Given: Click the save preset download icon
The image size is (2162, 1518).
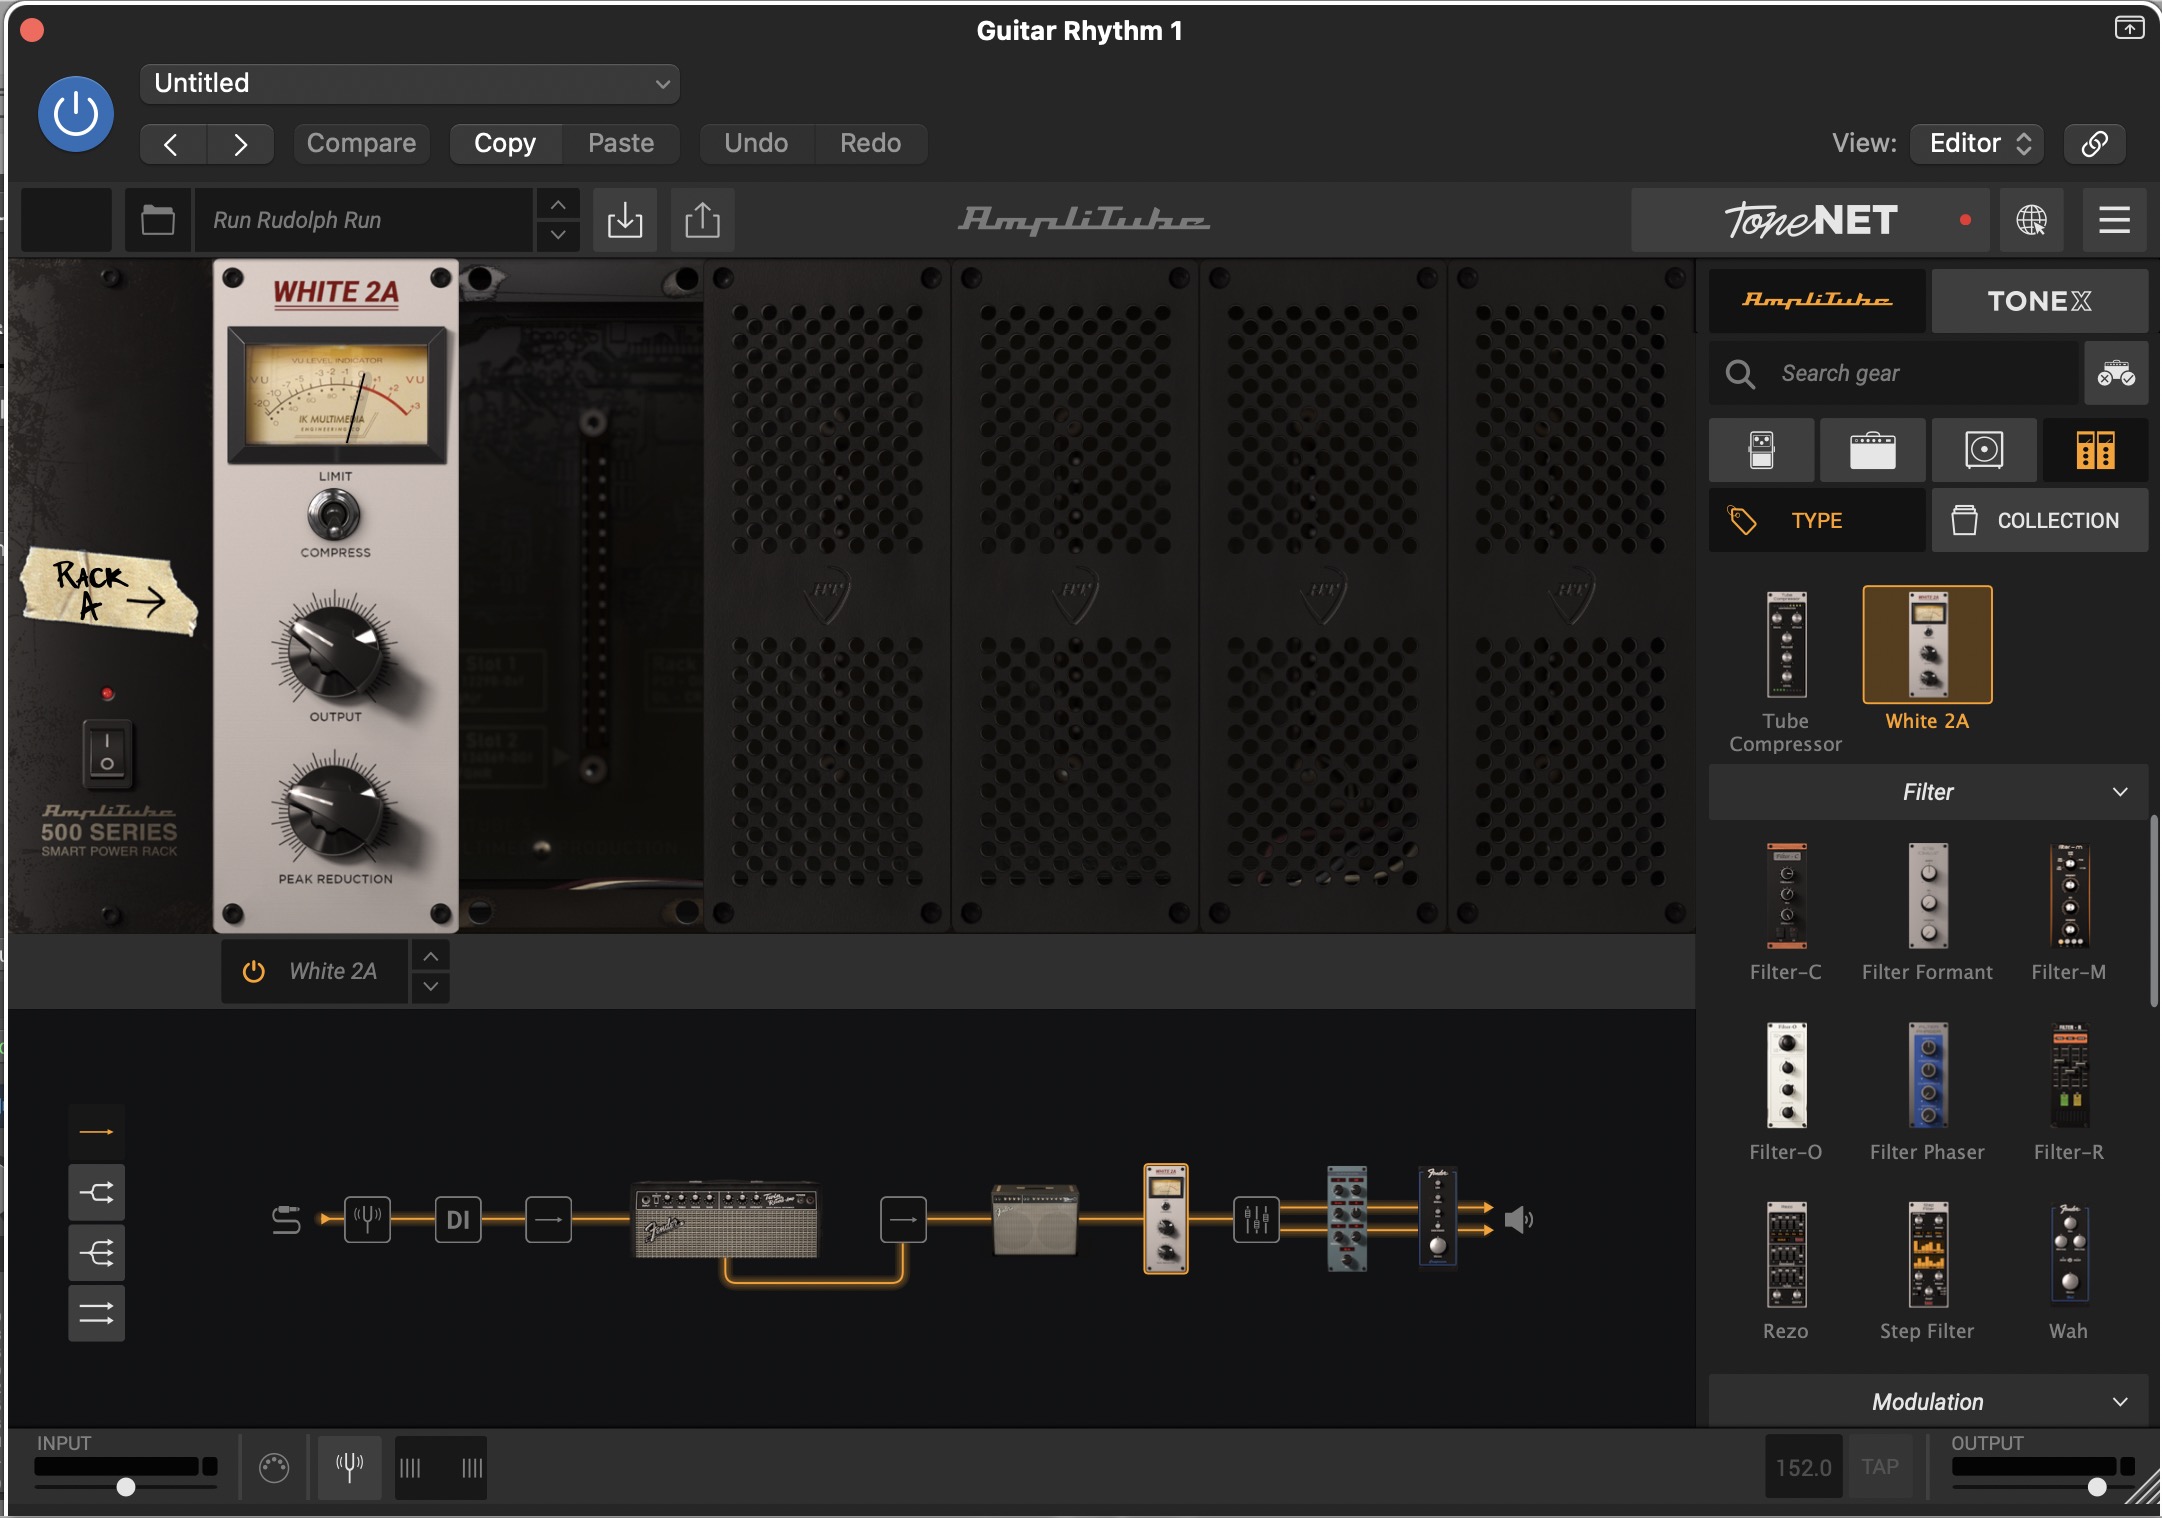Looking at the screenshot, I should (624, 220).
